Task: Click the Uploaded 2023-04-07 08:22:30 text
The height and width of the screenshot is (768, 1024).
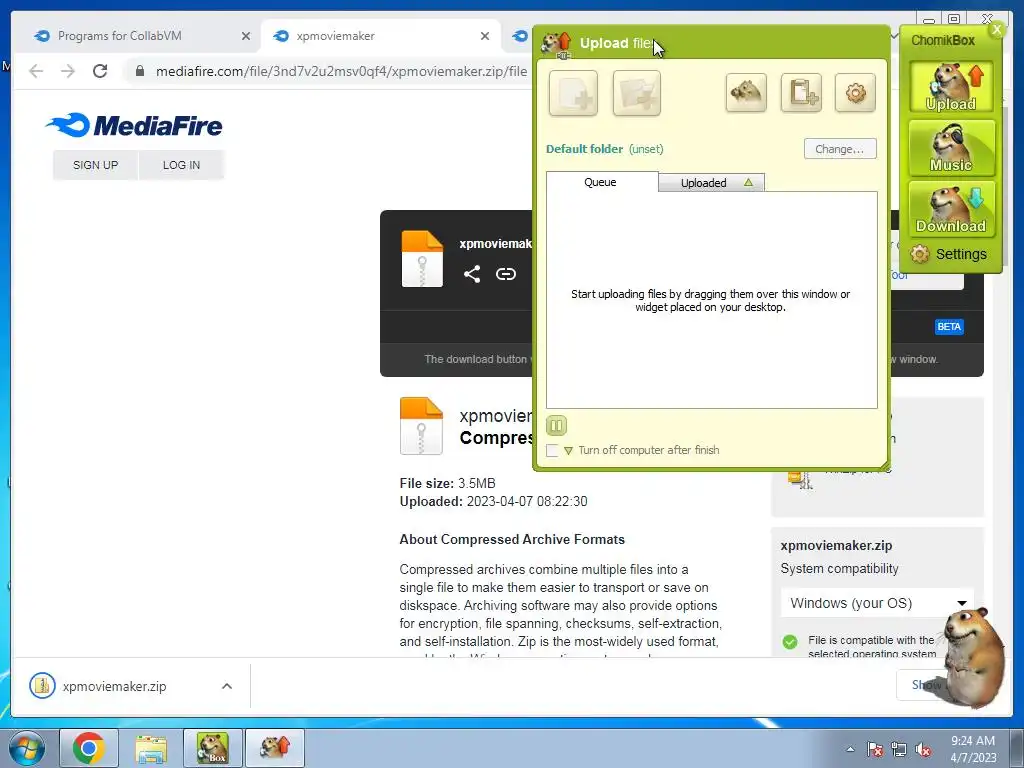Action: (493, 502)
